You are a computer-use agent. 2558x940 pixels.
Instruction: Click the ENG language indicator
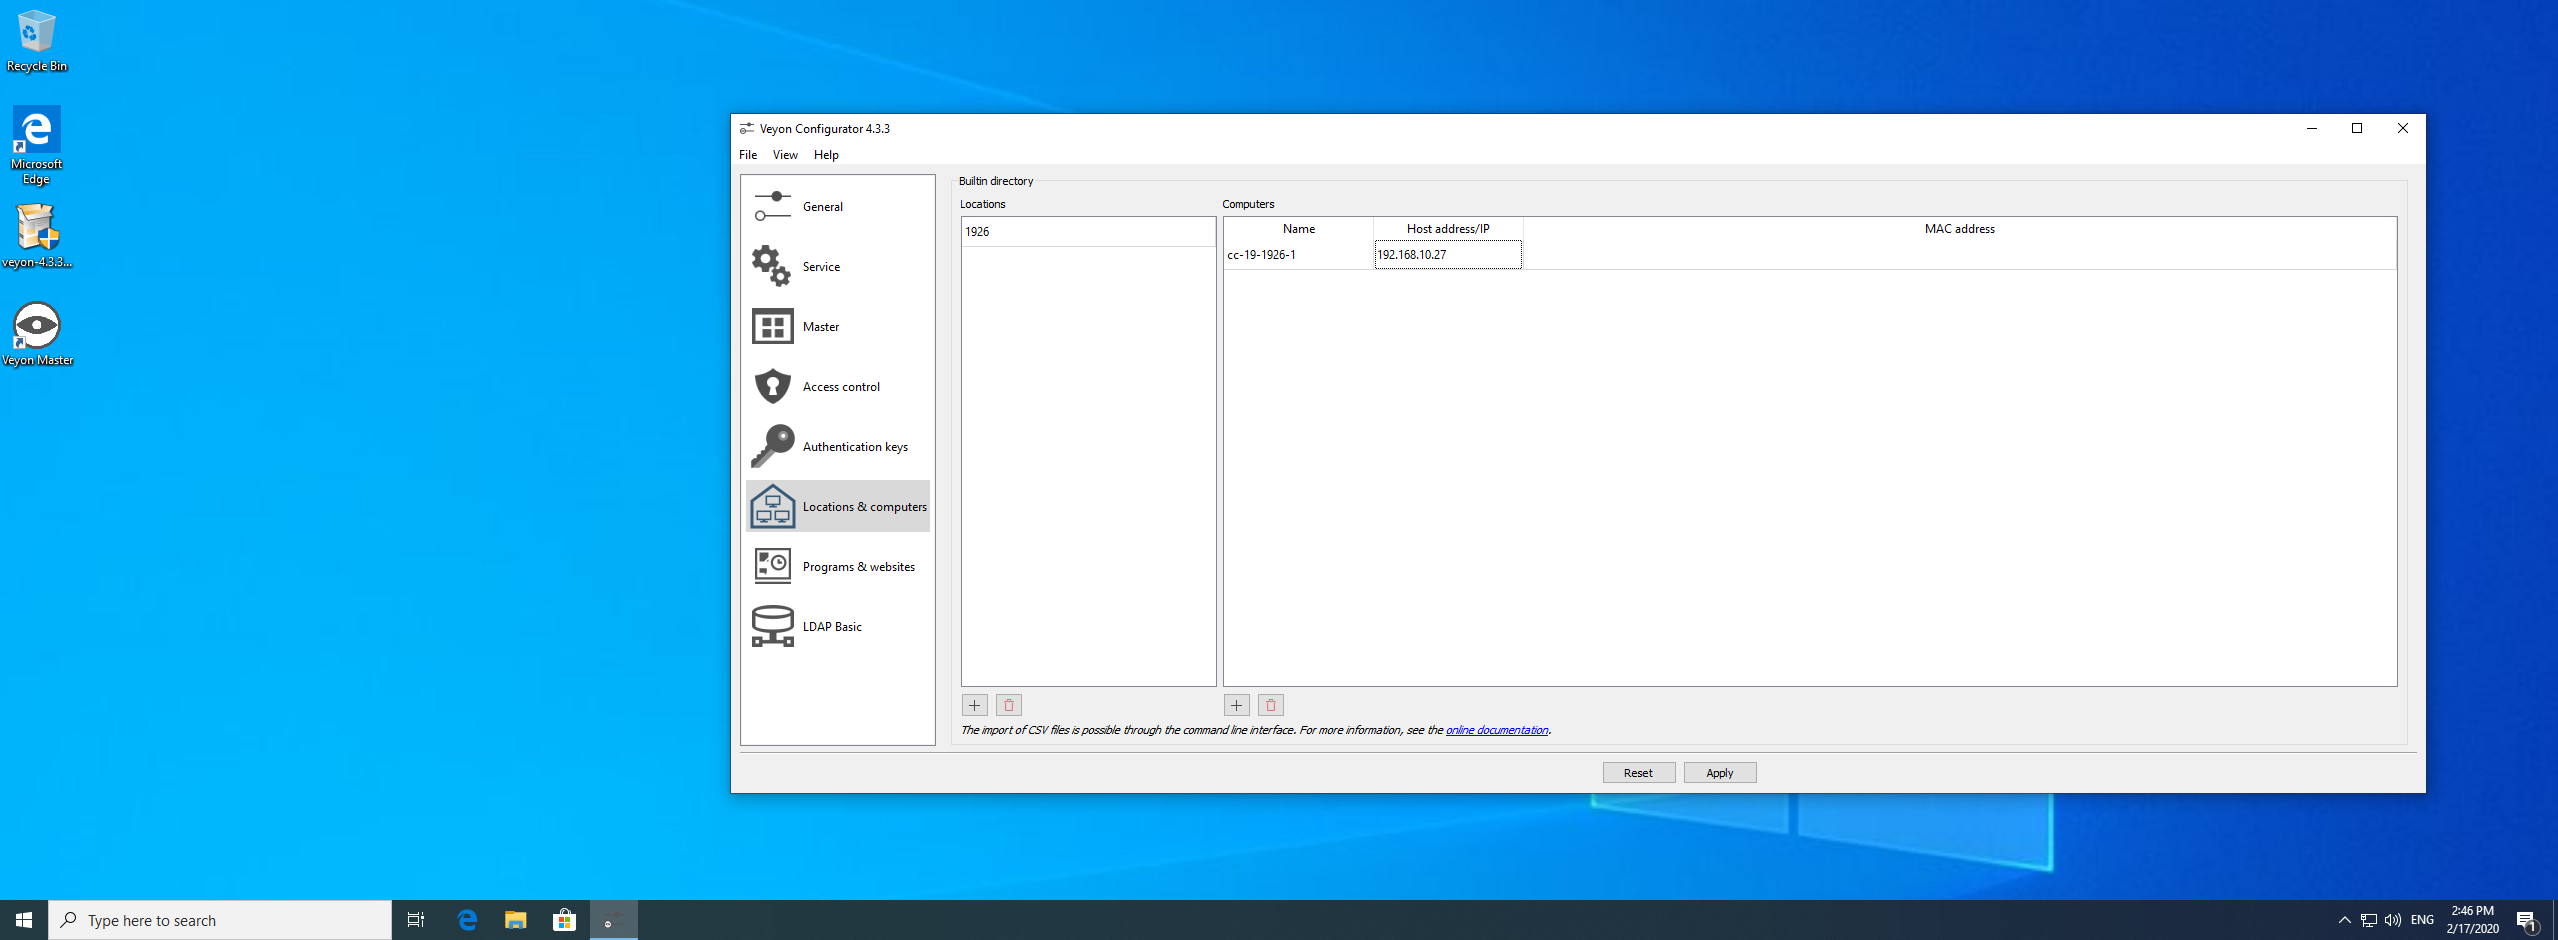pyautogui.click(x=2422, y=920)
